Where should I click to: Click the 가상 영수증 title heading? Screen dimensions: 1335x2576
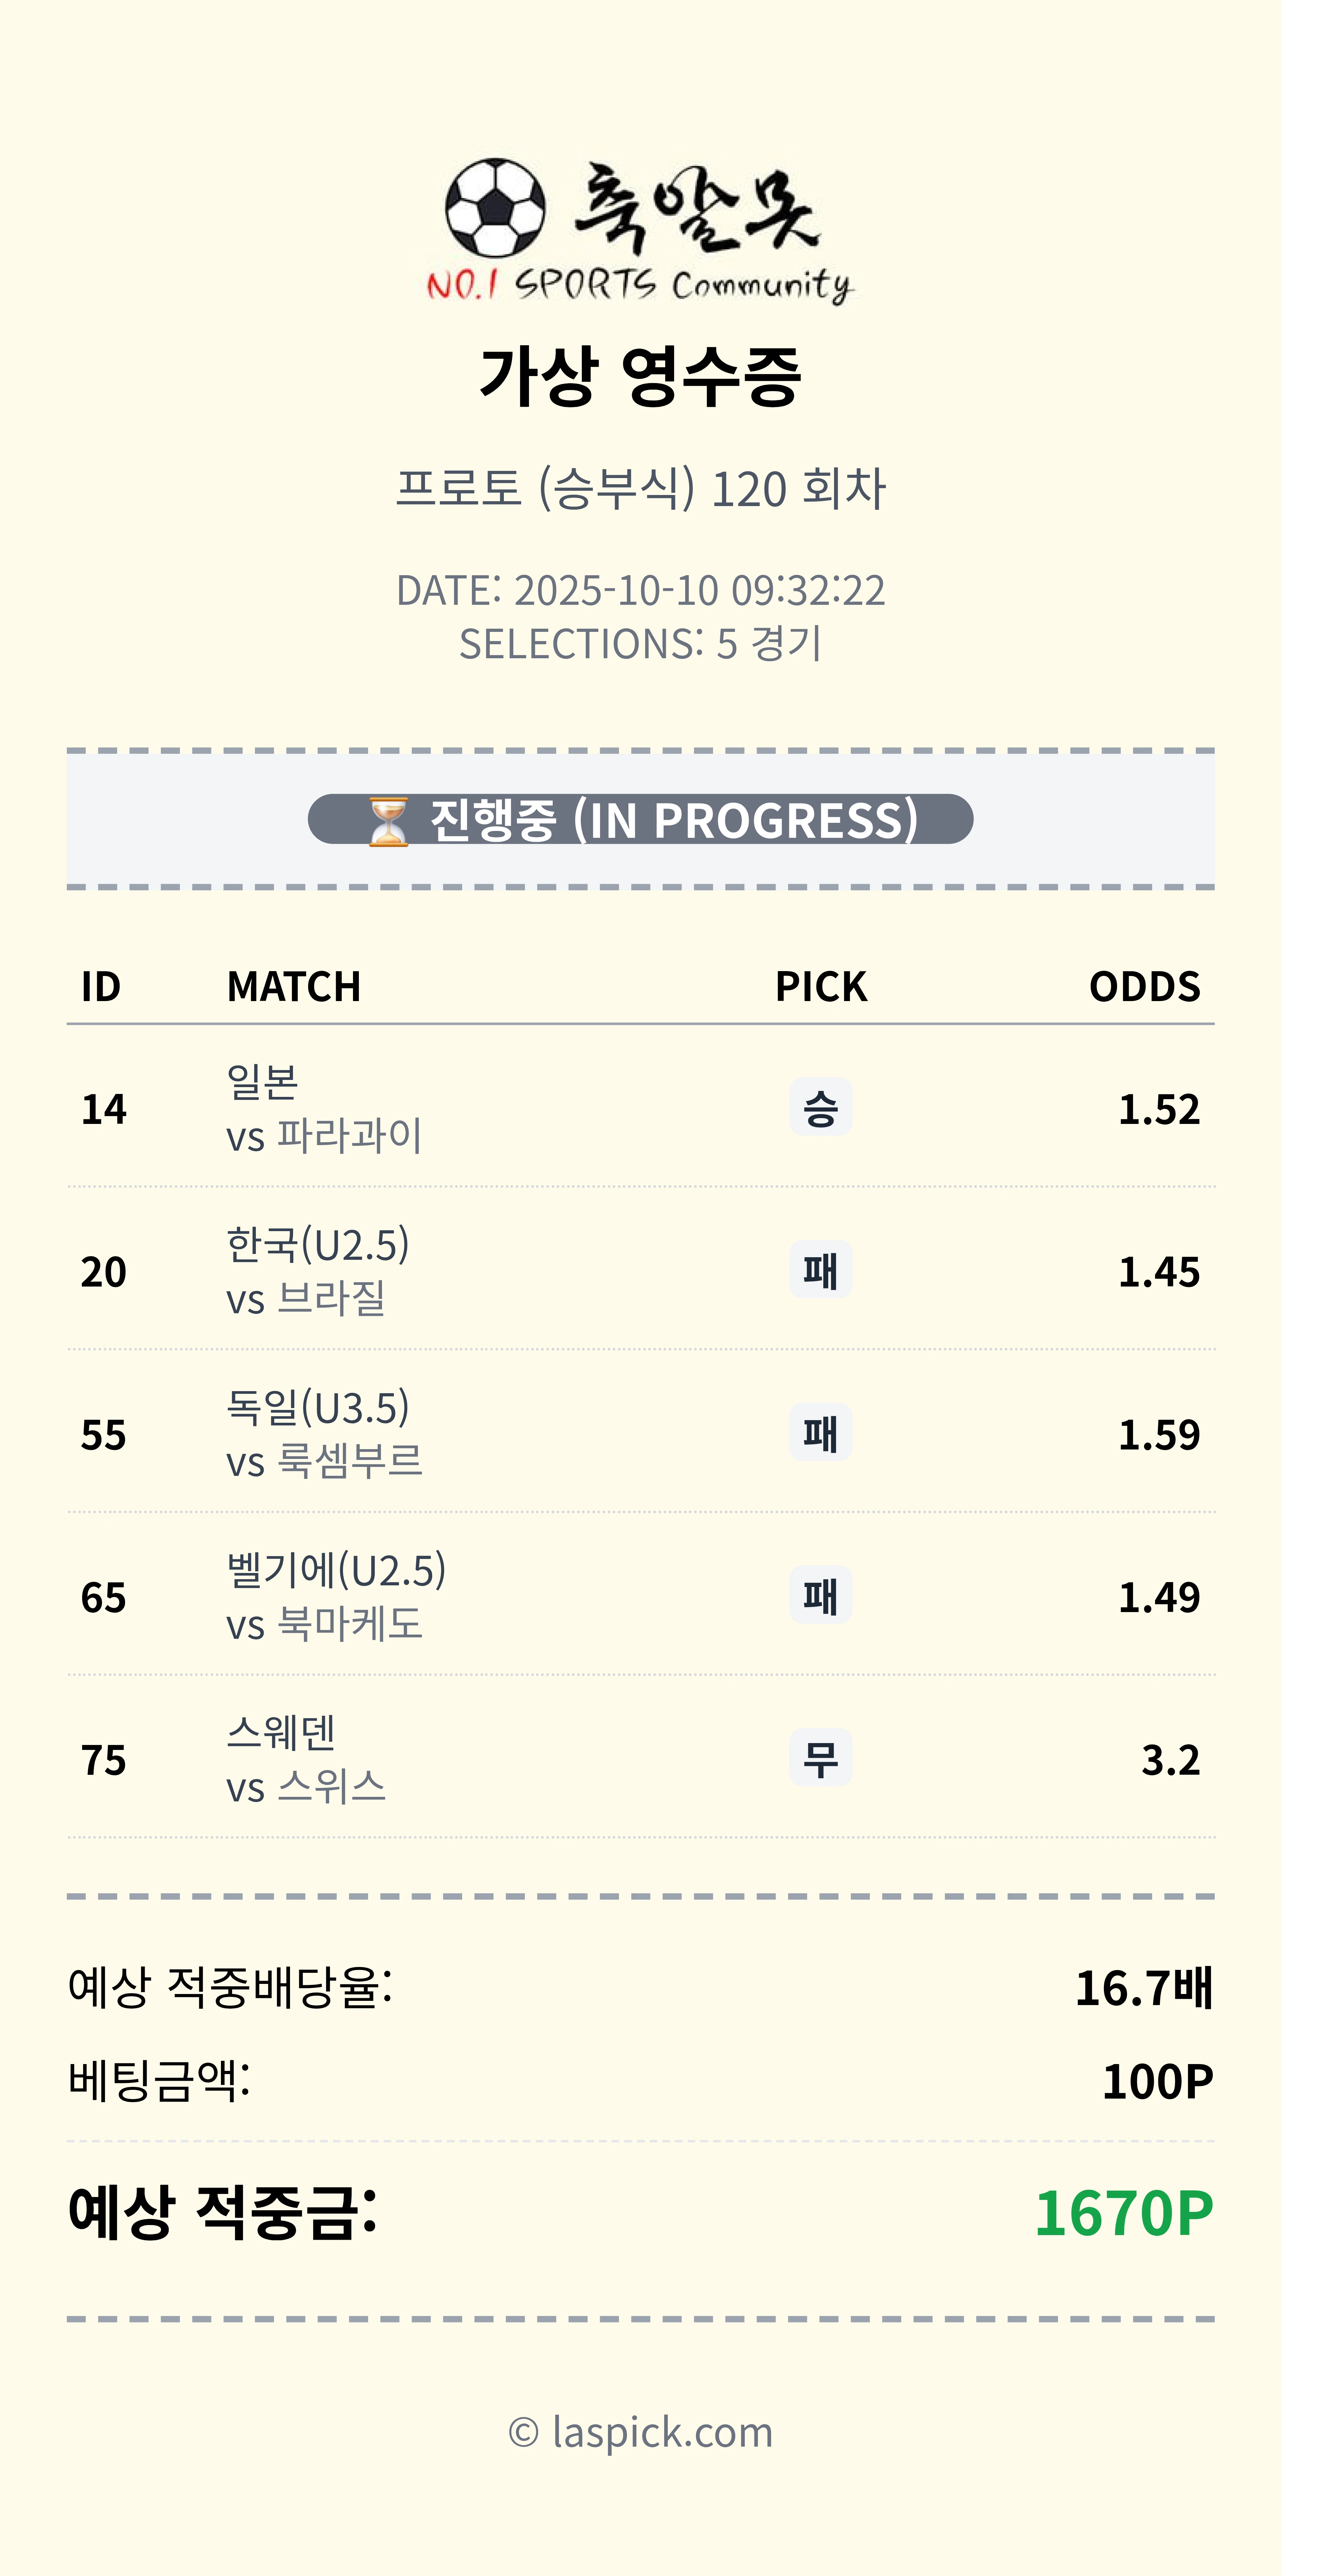click(640, 376)
